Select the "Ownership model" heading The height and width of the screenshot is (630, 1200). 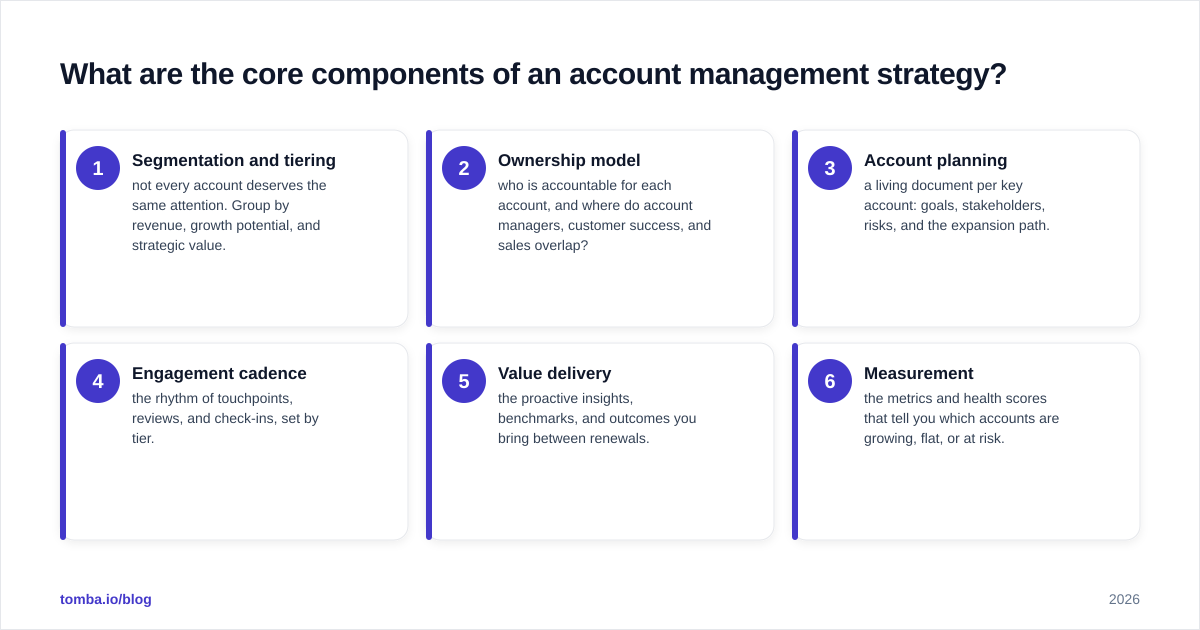pos(569,160)
